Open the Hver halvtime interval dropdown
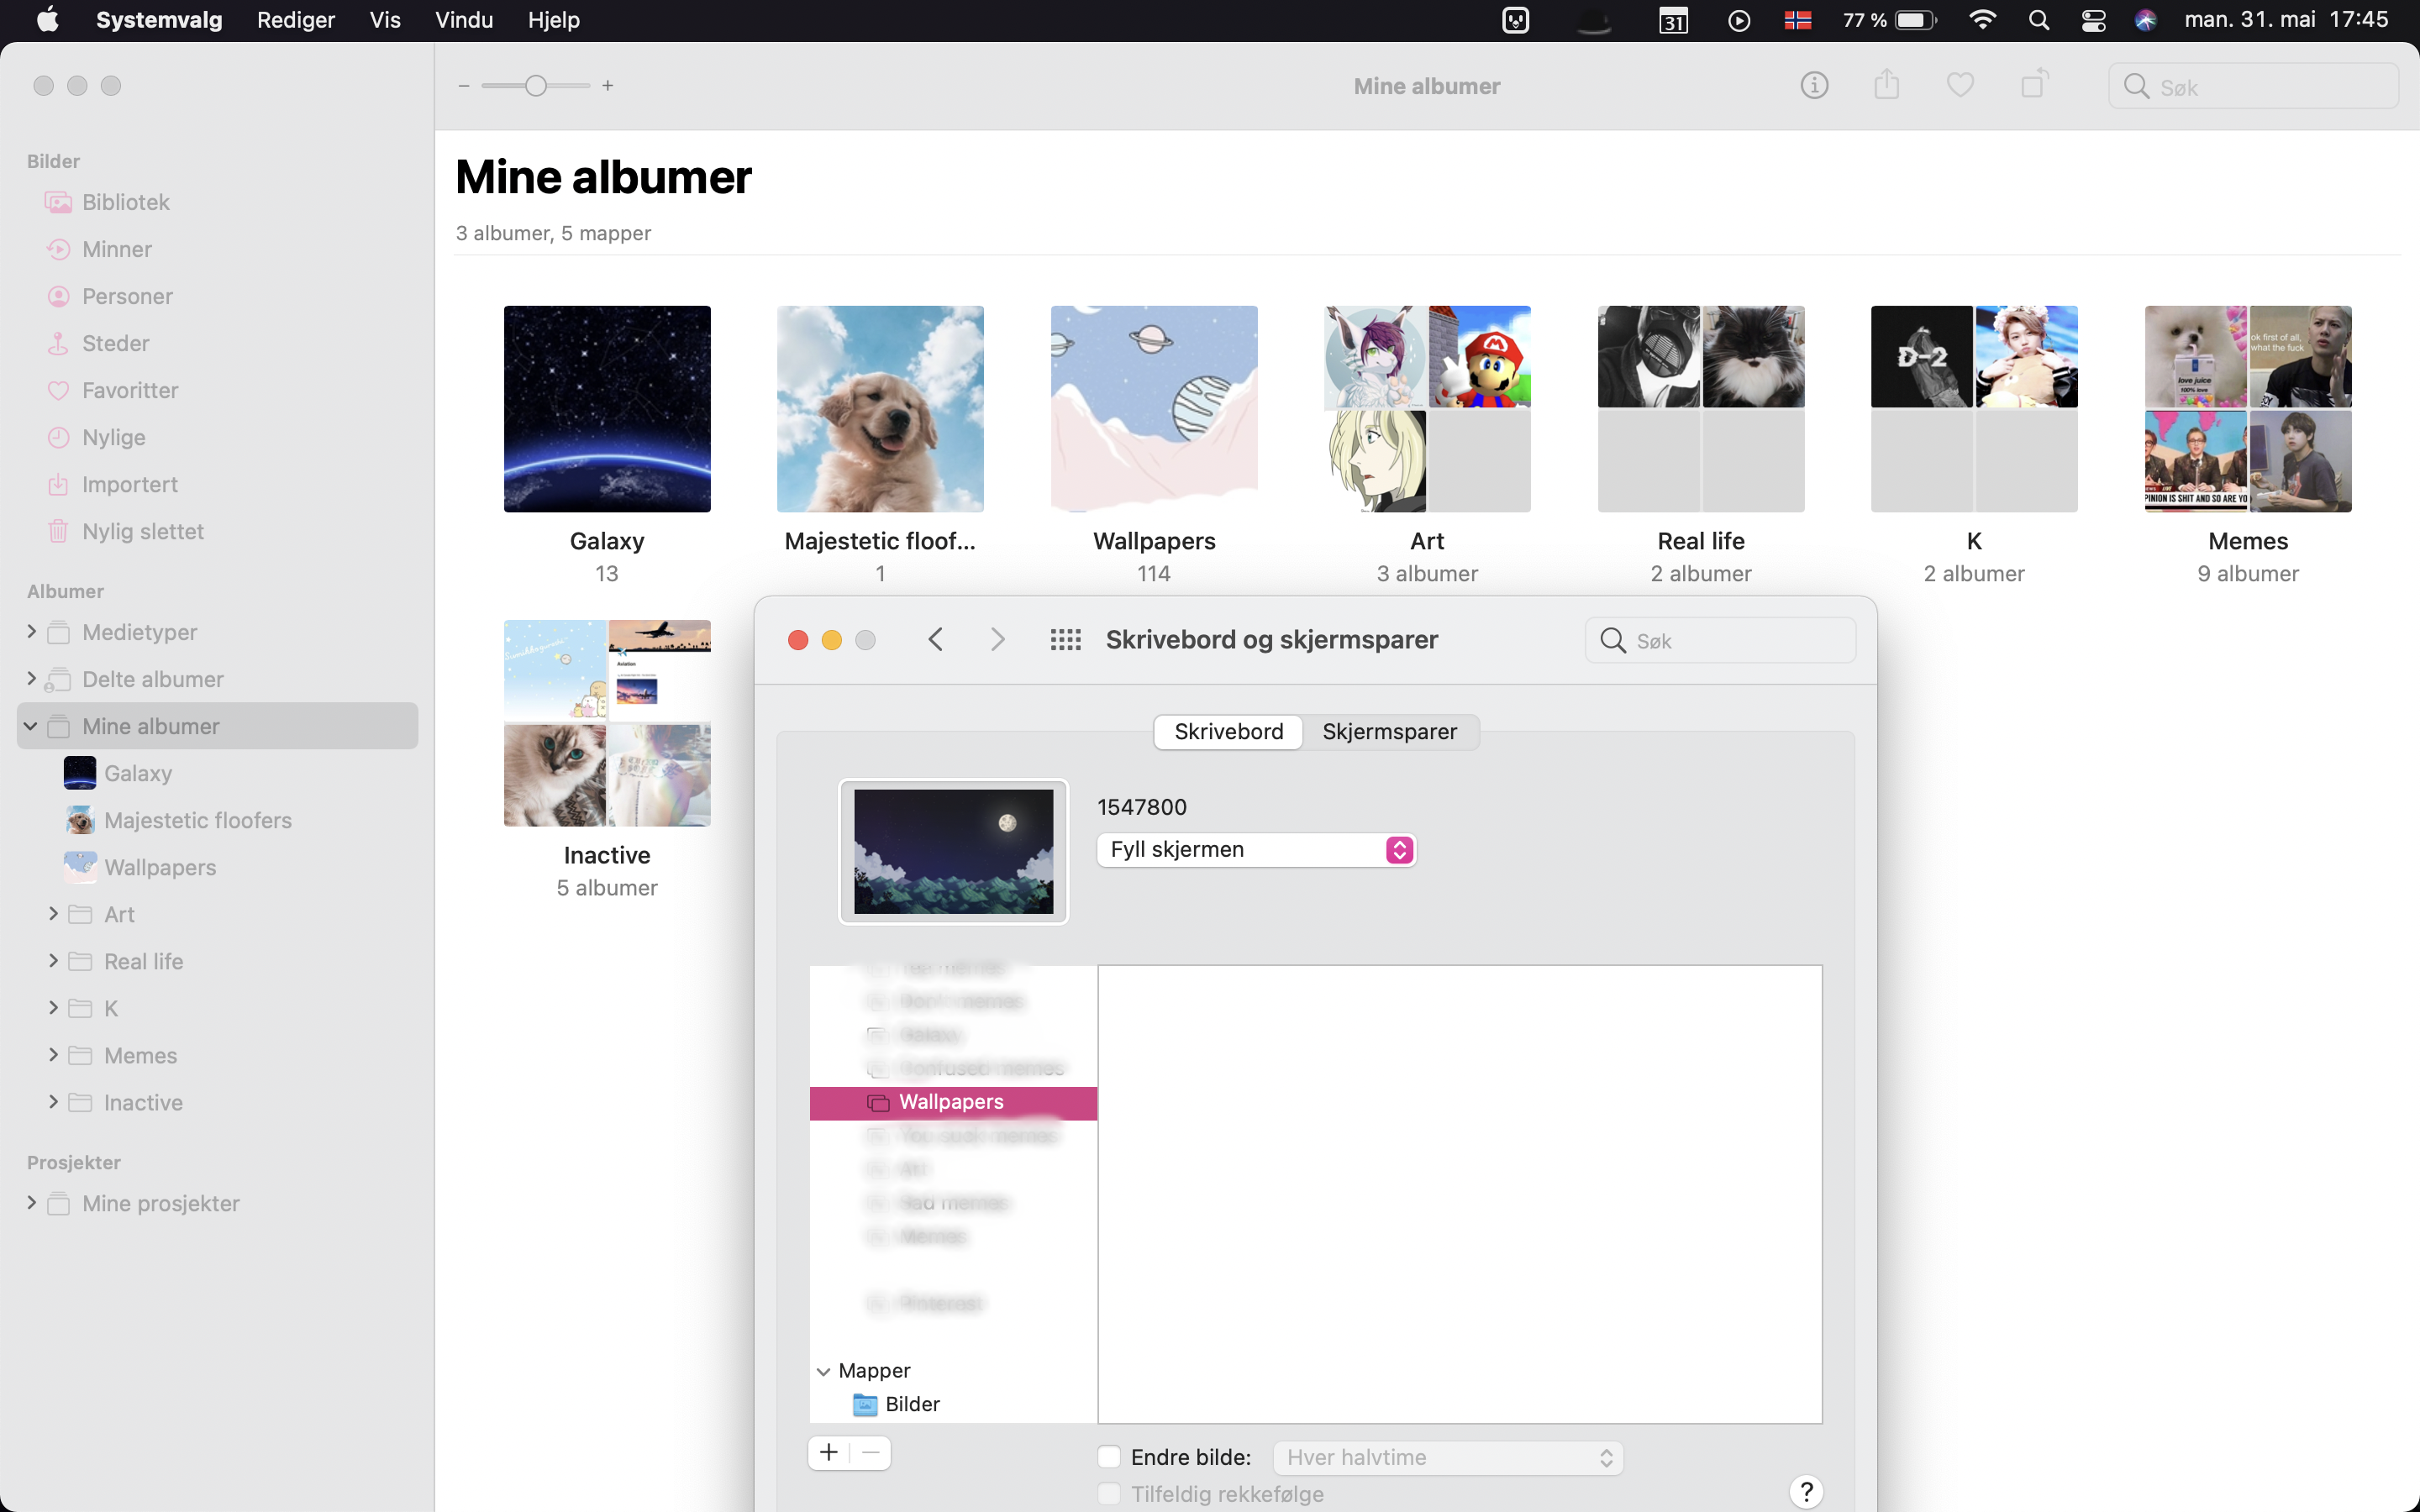 pos(1447,1457)
